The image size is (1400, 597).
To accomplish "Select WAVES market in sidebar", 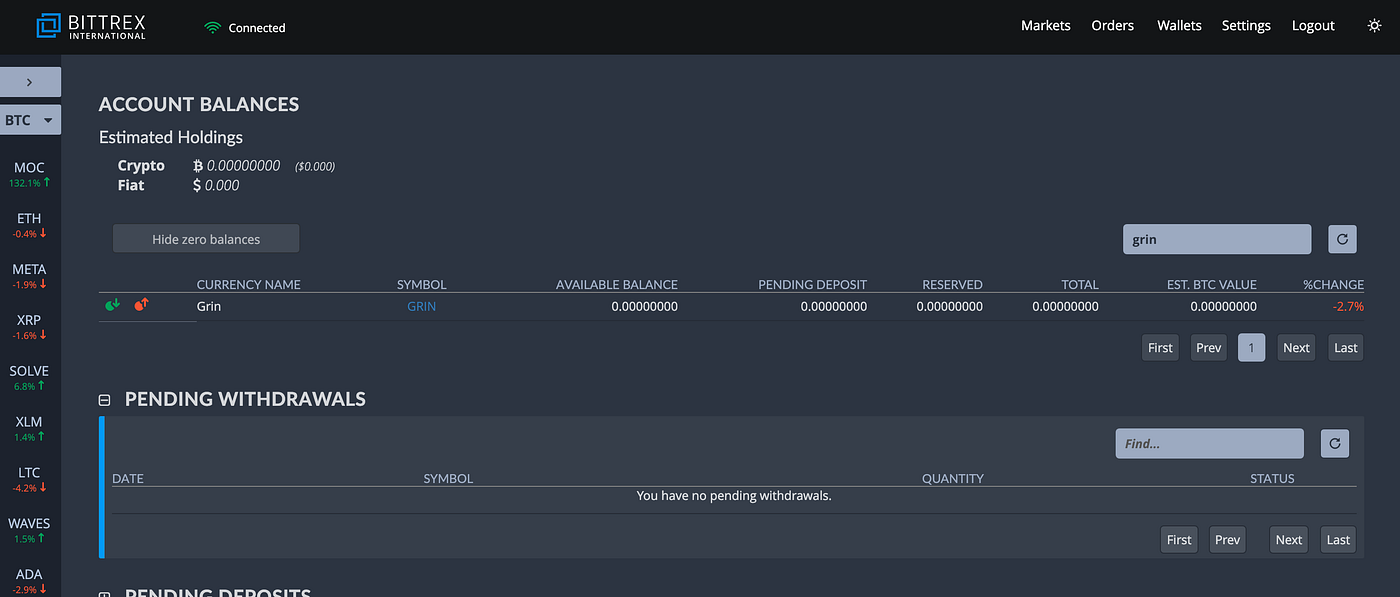I will 30,530.
